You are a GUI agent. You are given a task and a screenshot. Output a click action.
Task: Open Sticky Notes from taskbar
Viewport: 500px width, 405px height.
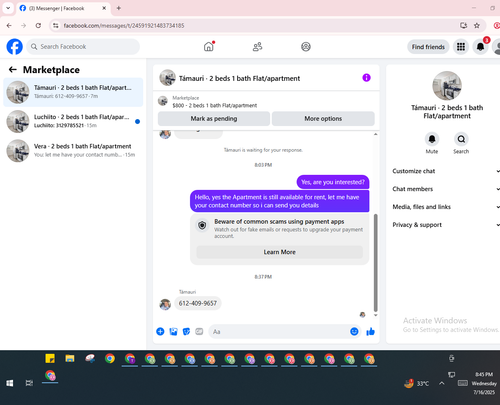coord(50,359)
